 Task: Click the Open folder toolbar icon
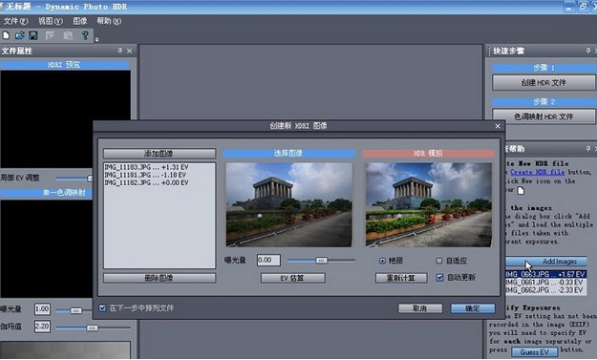point(20,35)
